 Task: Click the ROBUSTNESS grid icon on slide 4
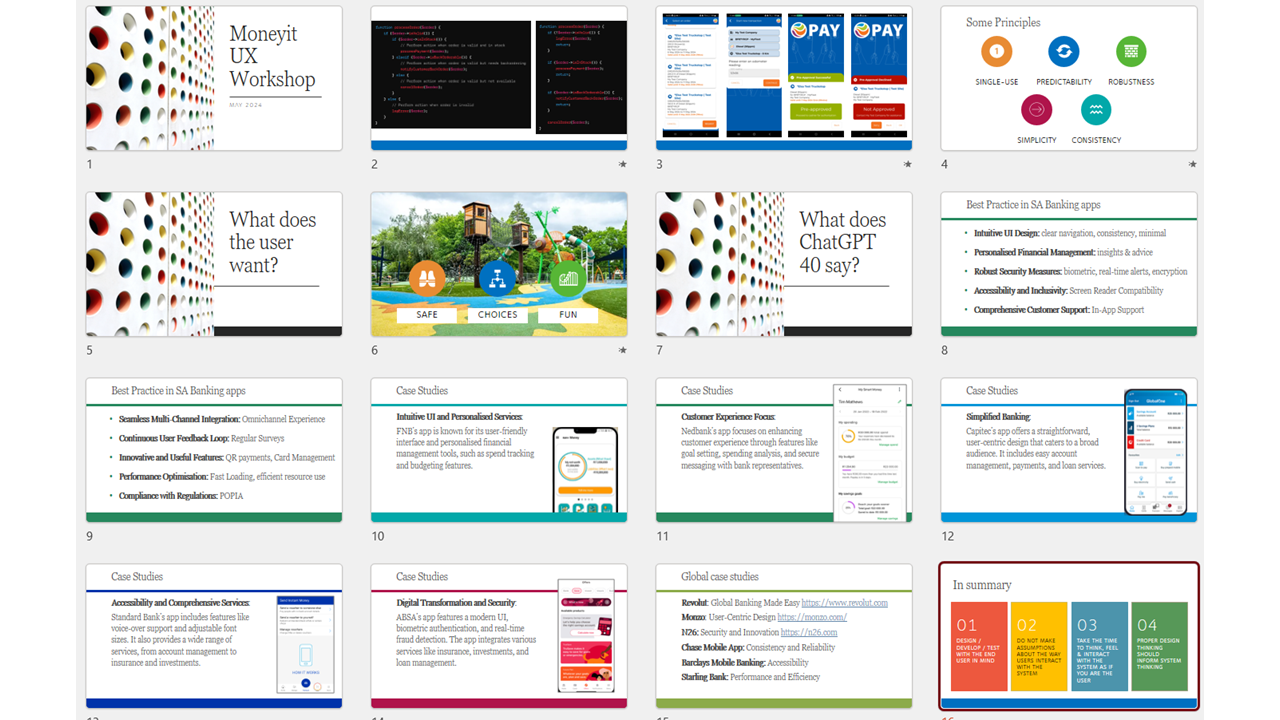click(x=1131, y=52)
